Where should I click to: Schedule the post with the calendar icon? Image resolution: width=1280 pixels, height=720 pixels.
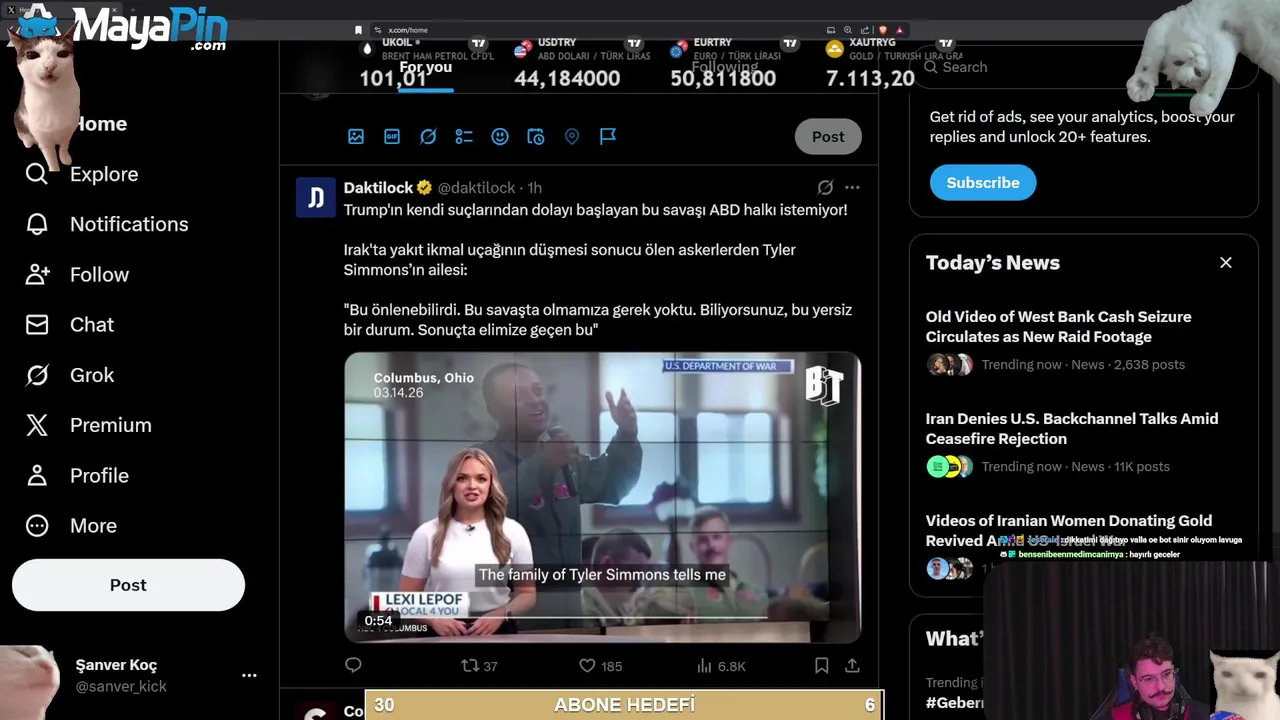click(x=536, y=136)
